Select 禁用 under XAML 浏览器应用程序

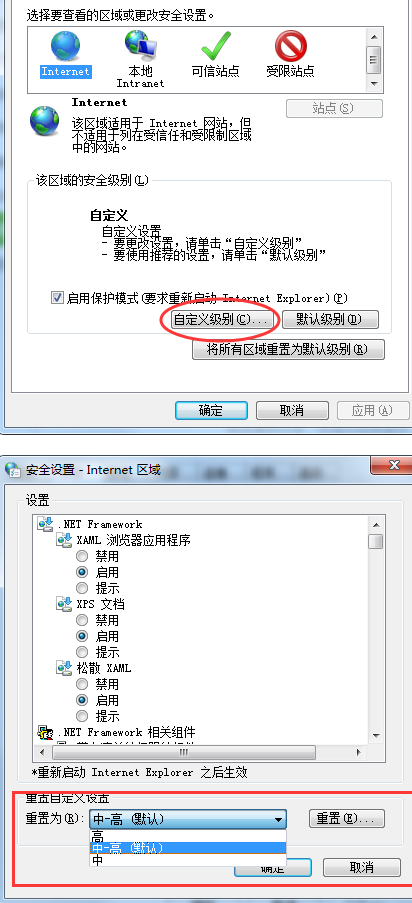(82, 556)
